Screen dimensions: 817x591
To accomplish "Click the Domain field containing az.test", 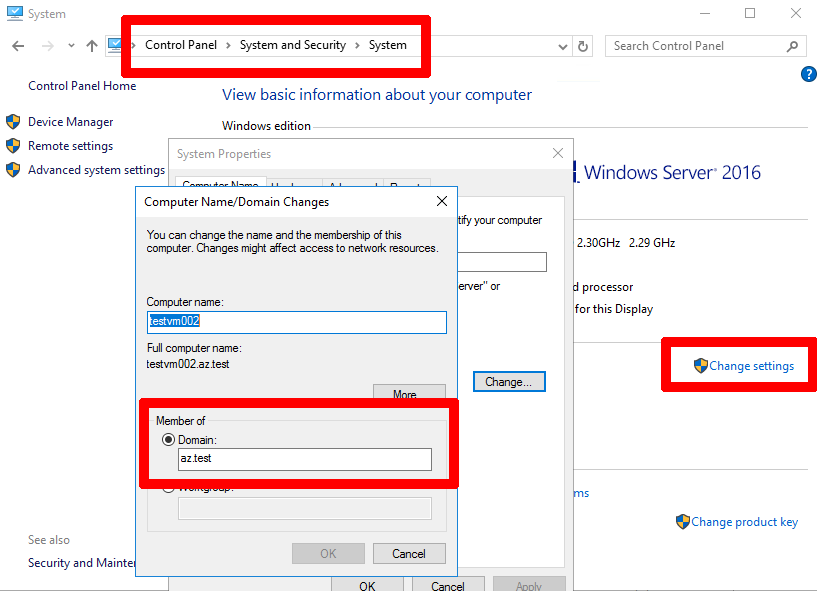I will pos(304,459).
